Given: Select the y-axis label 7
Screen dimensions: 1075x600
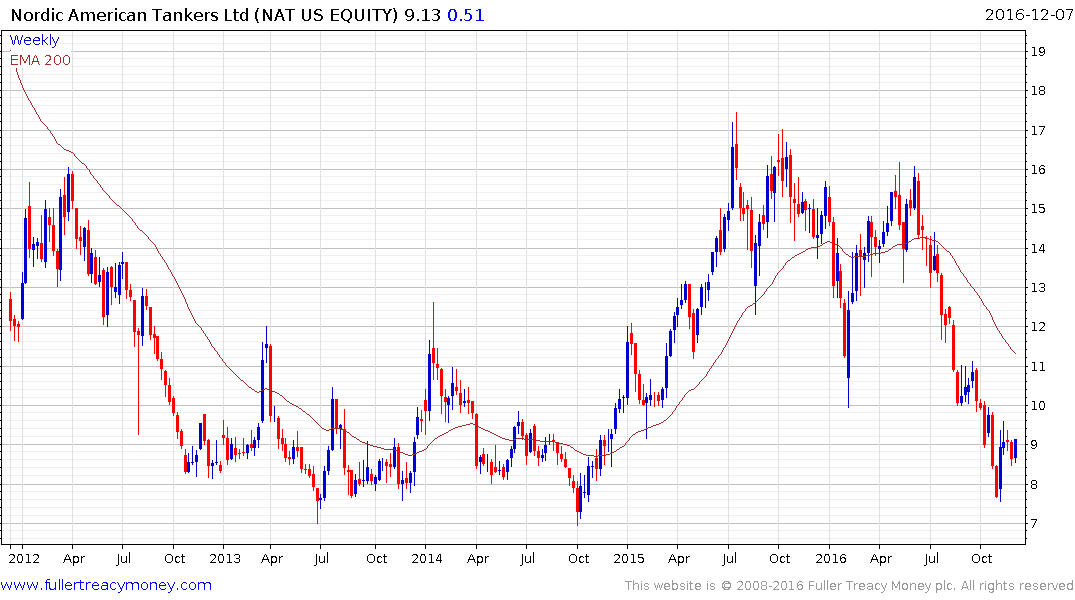Looking at the screenshot, I should pos(1034,524).
